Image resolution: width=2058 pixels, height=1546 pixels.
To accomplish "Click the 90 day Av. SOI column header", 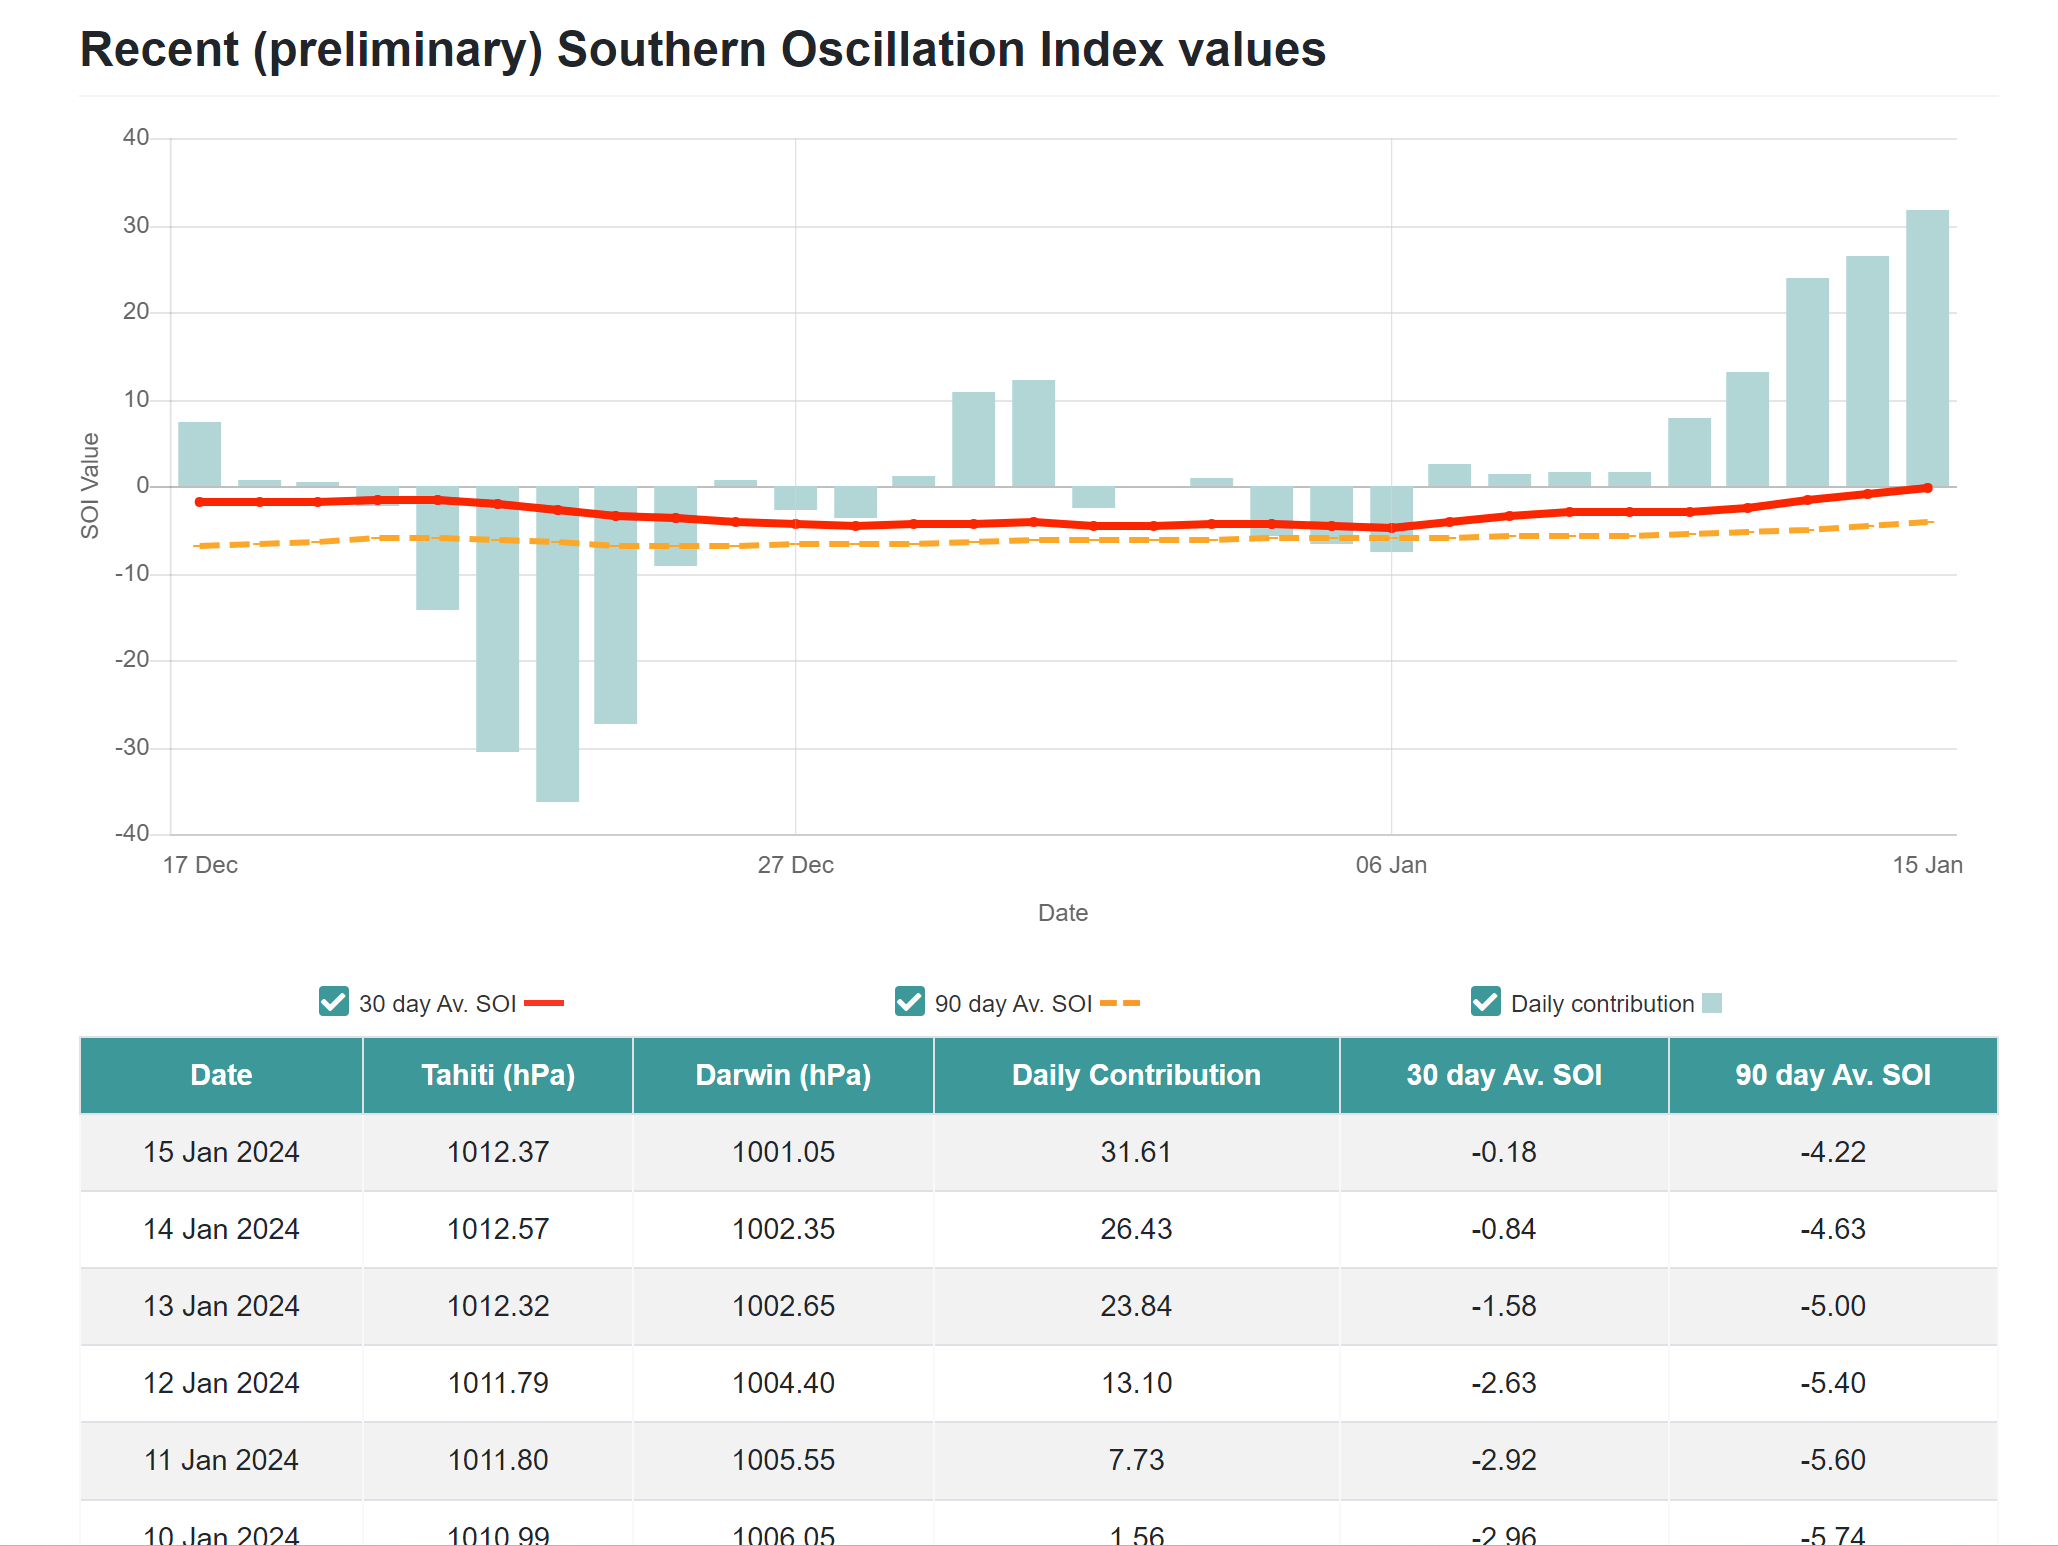I will point(1833,1075).
